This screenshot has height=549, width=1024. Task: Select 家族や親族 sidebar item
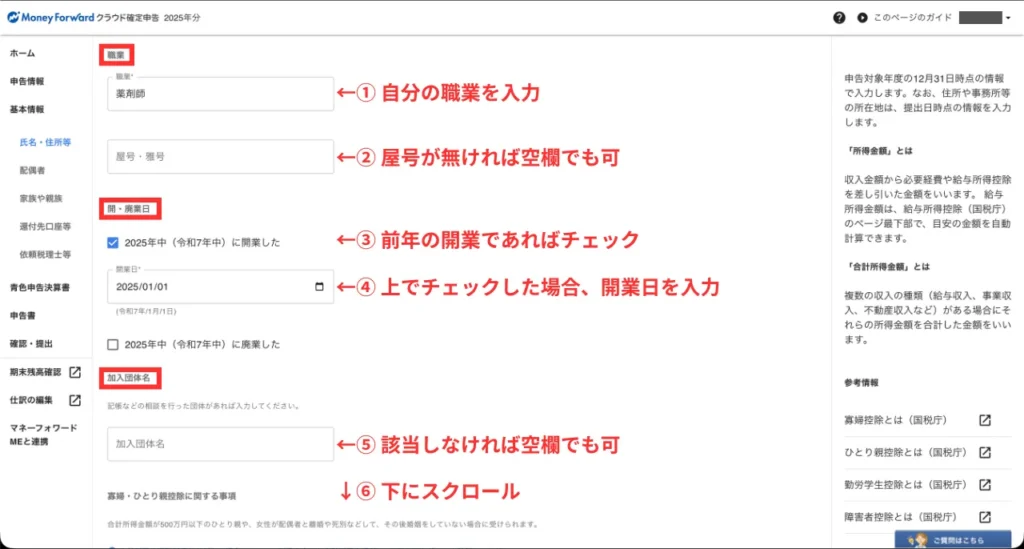[x=40, y=198]
